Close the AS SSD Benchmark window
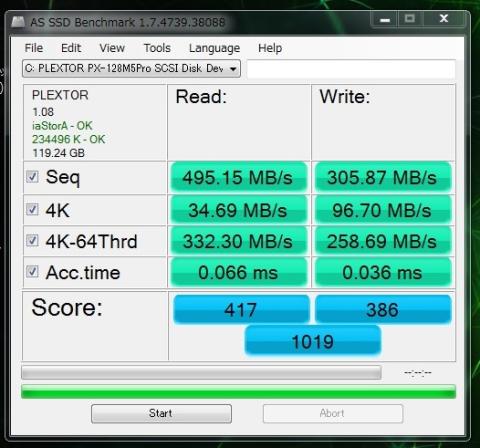Image resolution: width=480 pixels, height=448 pixels. pos(444,19)
